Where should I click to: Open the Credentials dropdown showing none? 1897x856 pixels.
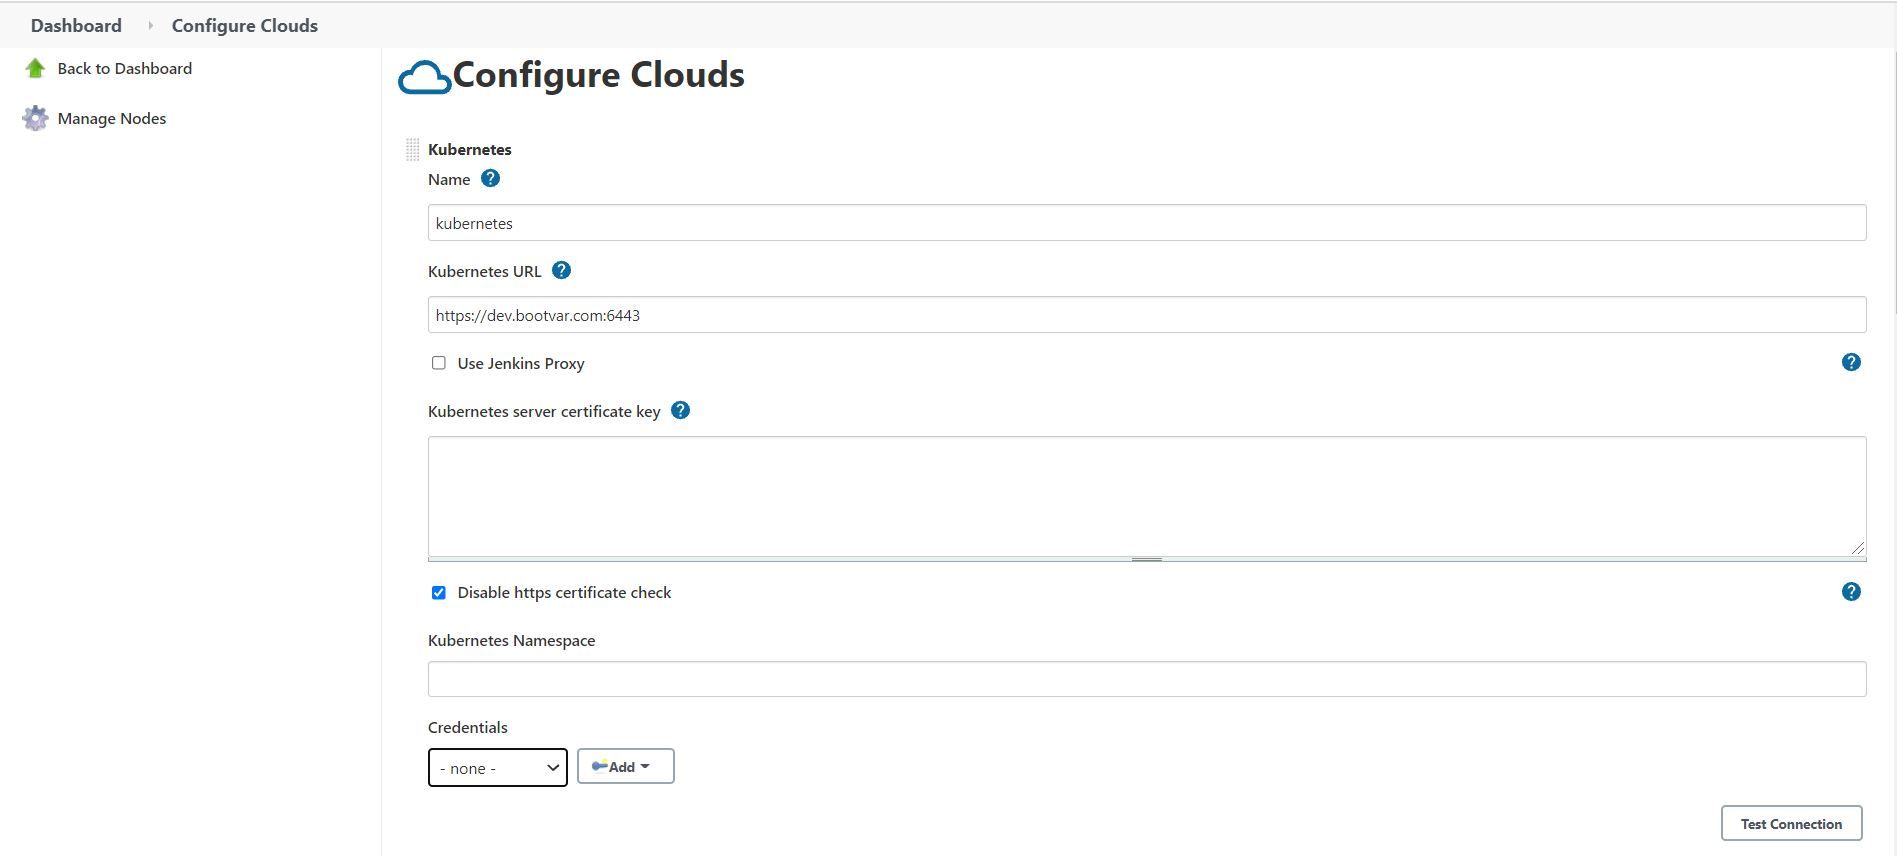498,768
